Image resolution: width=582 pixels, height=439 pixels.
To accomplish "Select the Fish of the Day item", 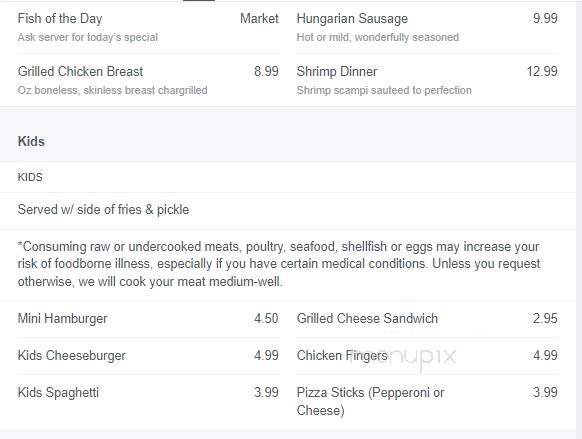I will coord(60,19).
